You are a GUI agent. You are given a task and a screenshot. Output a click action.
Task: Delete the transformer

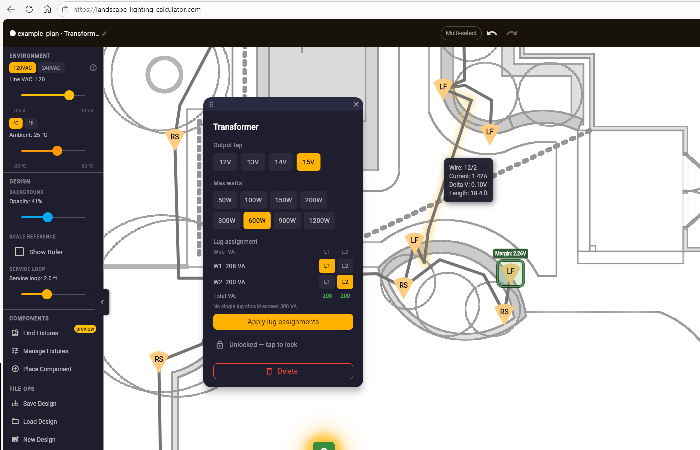click(x=283, y=371)
